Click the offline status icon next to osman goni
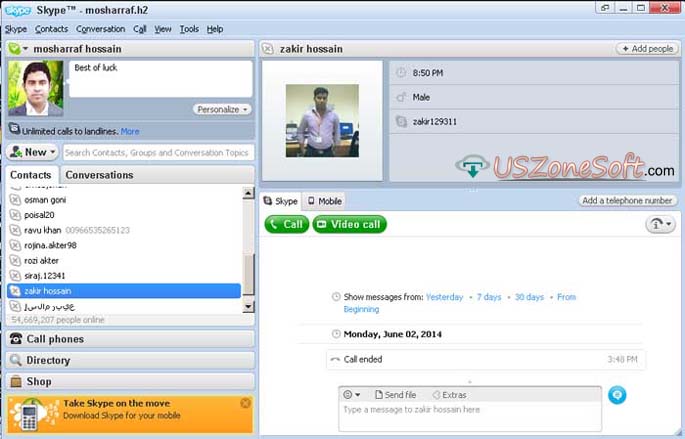This screenshot has height=439, width=685. click(x=15, y=200)
